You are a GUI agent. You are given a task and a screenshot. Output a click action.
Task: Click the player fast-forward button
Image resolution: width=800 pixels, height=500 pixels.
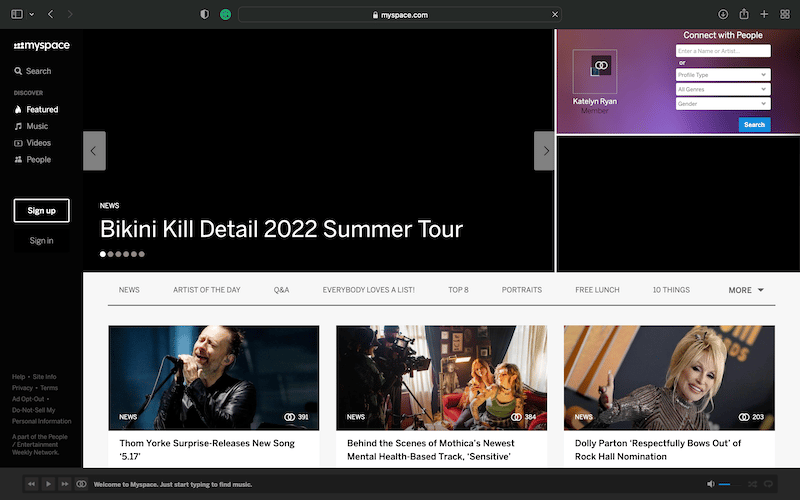[x=64, y=484]
